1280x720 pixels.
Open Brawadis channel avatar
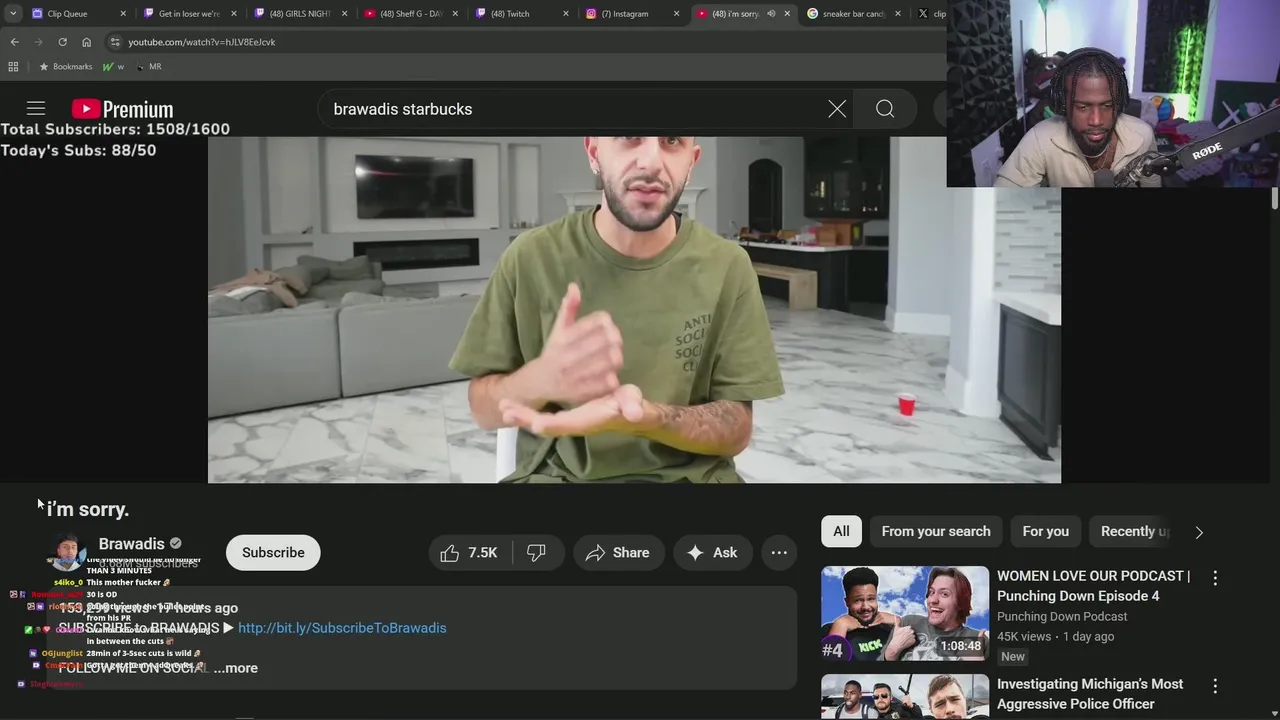tap(66, 553)
